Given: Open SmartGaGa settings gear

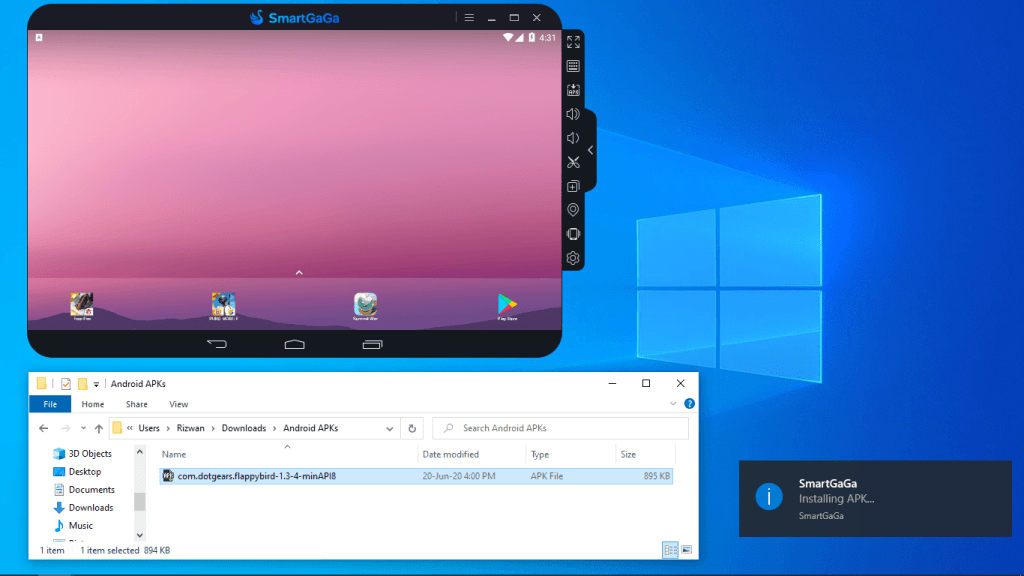Looking at the screenshot, I should pos(573,258).
